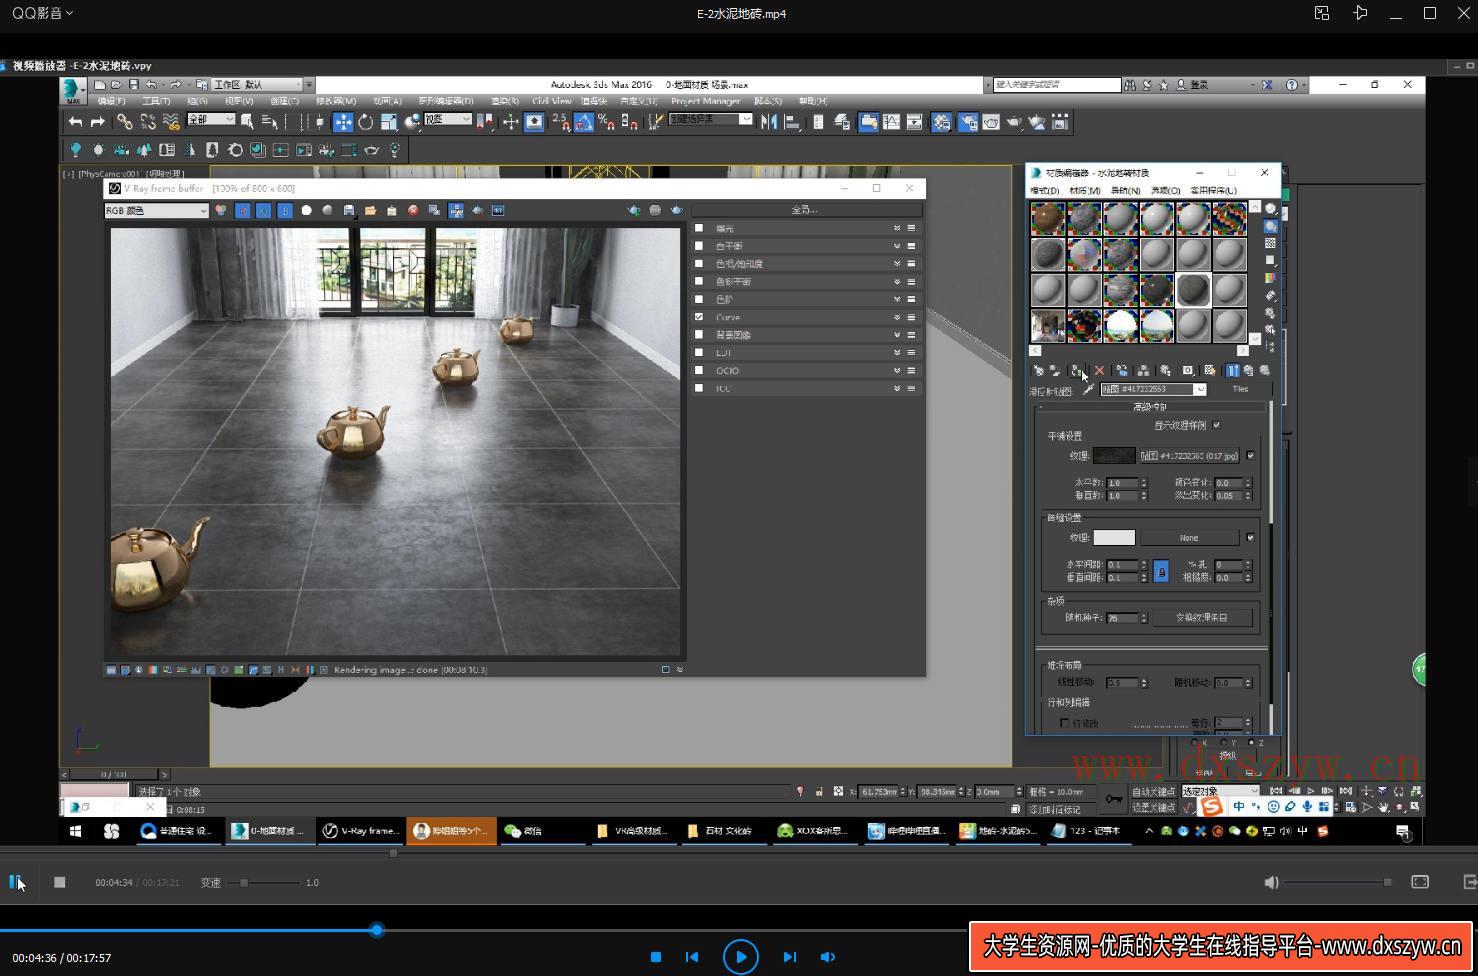Click the Sample Type sphere icon on right strip

[x=1270, y=209]
